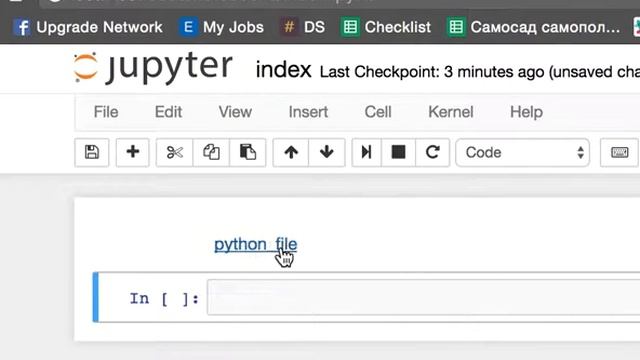This screenshot has width=640, height=360.
Task: Open command palette keyboard icon
Action: tap(619, 152)
